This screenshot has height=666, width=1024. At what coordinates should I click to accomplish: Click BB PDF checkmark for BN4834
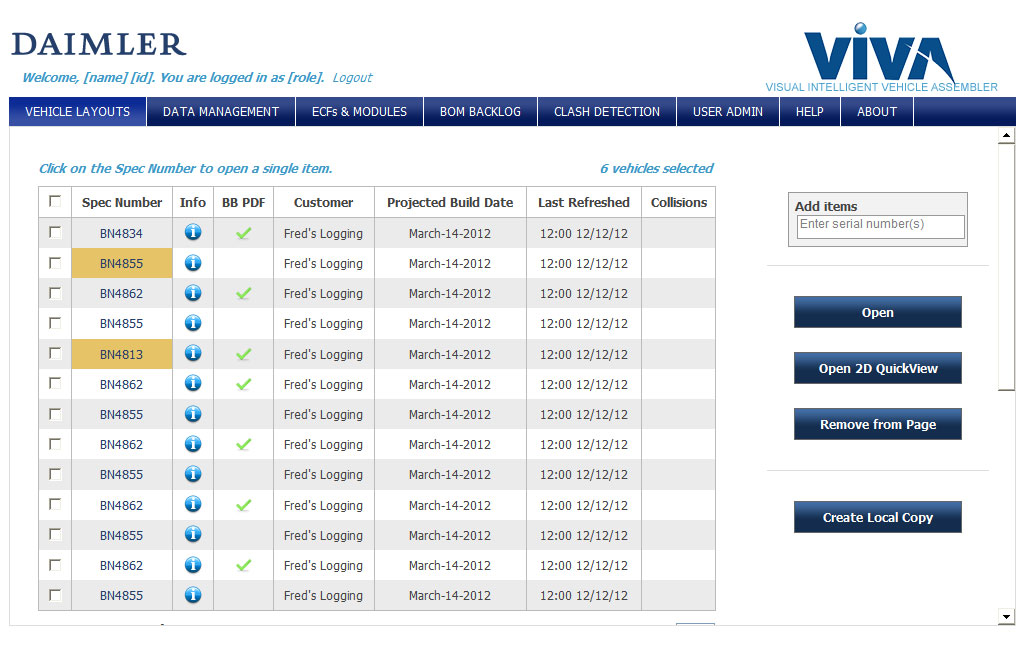point(243,233)
